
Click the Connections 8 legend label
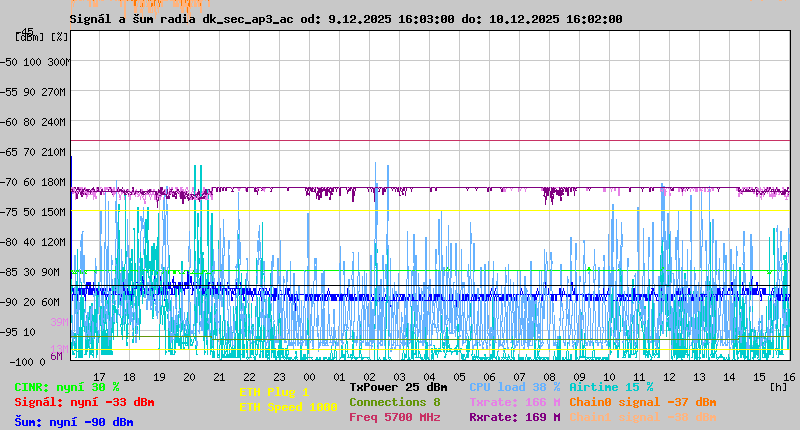394,402
